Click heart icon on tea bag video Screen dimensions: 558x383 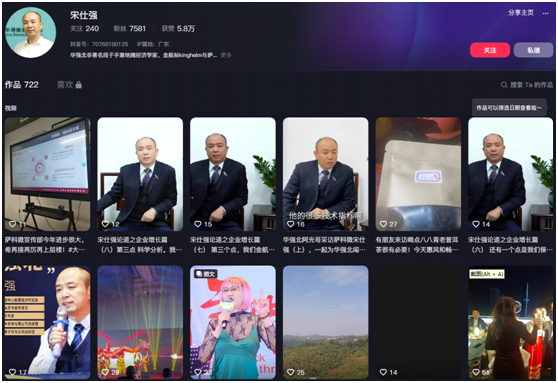coord(383,224)
